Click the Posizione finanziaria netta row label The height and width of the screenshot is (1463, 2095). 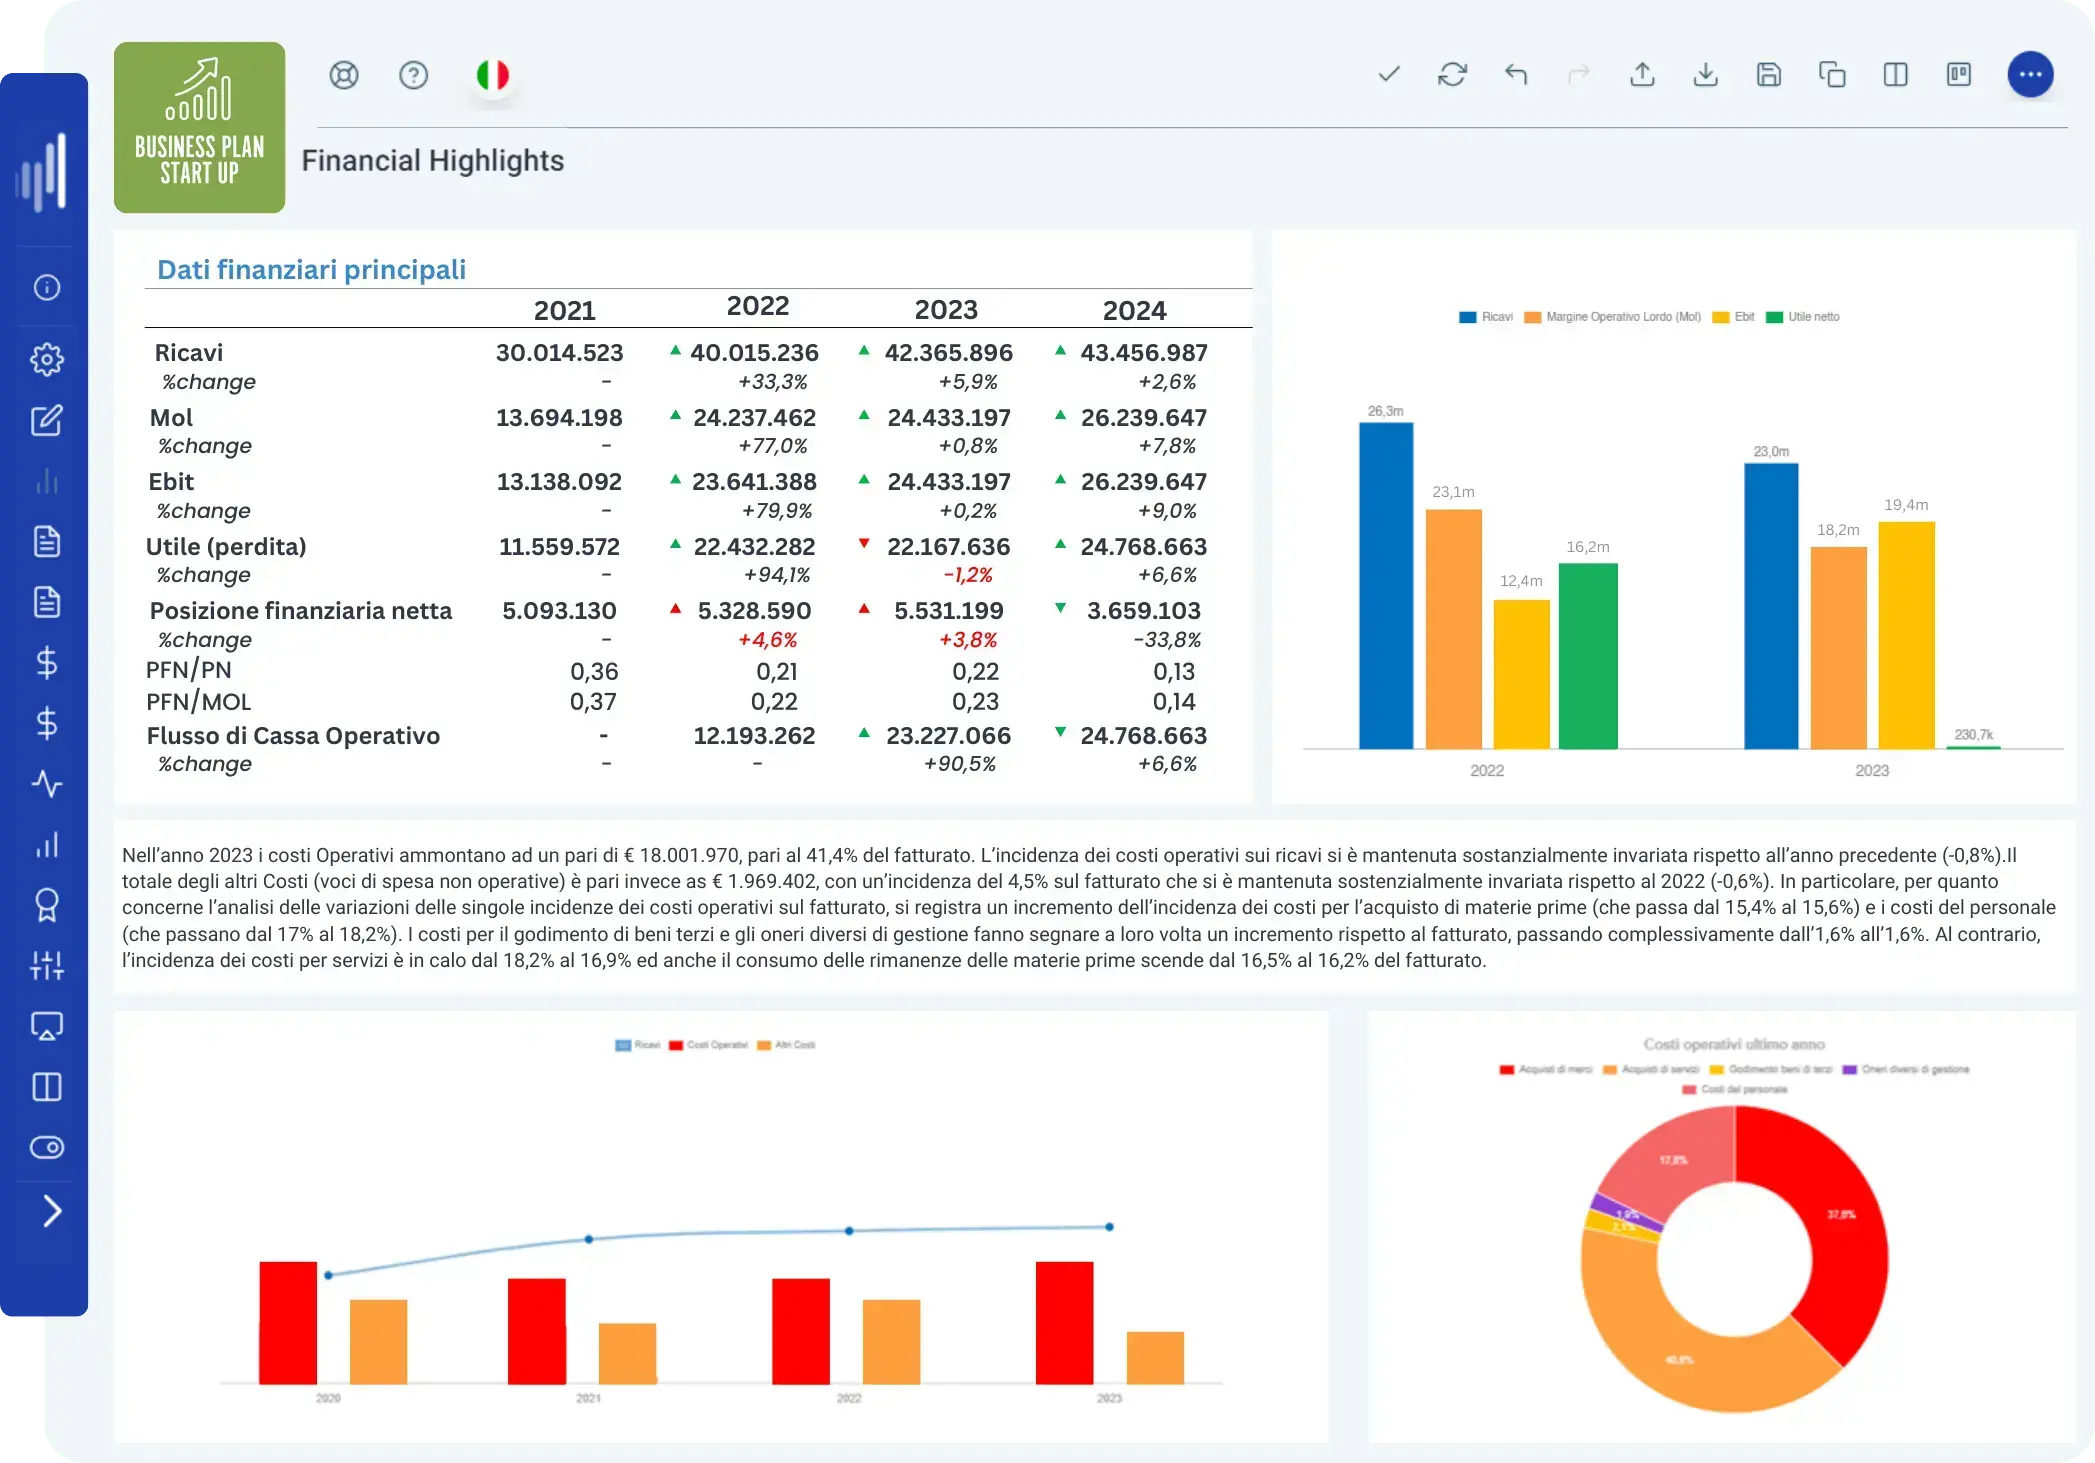[x=300, y=610]
